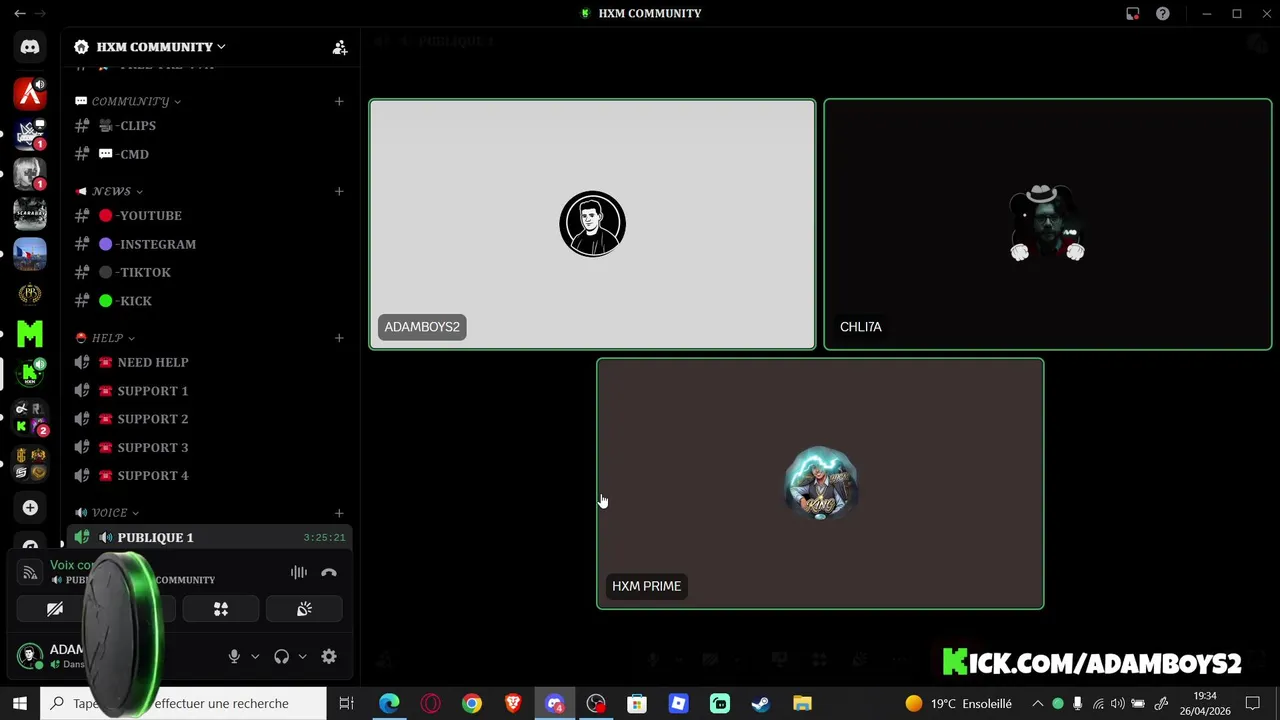The height and width of the screenshot is (720, 1280).
Task: Select the PUBLIQUE 1 voice channel
Action: point(210,537)
